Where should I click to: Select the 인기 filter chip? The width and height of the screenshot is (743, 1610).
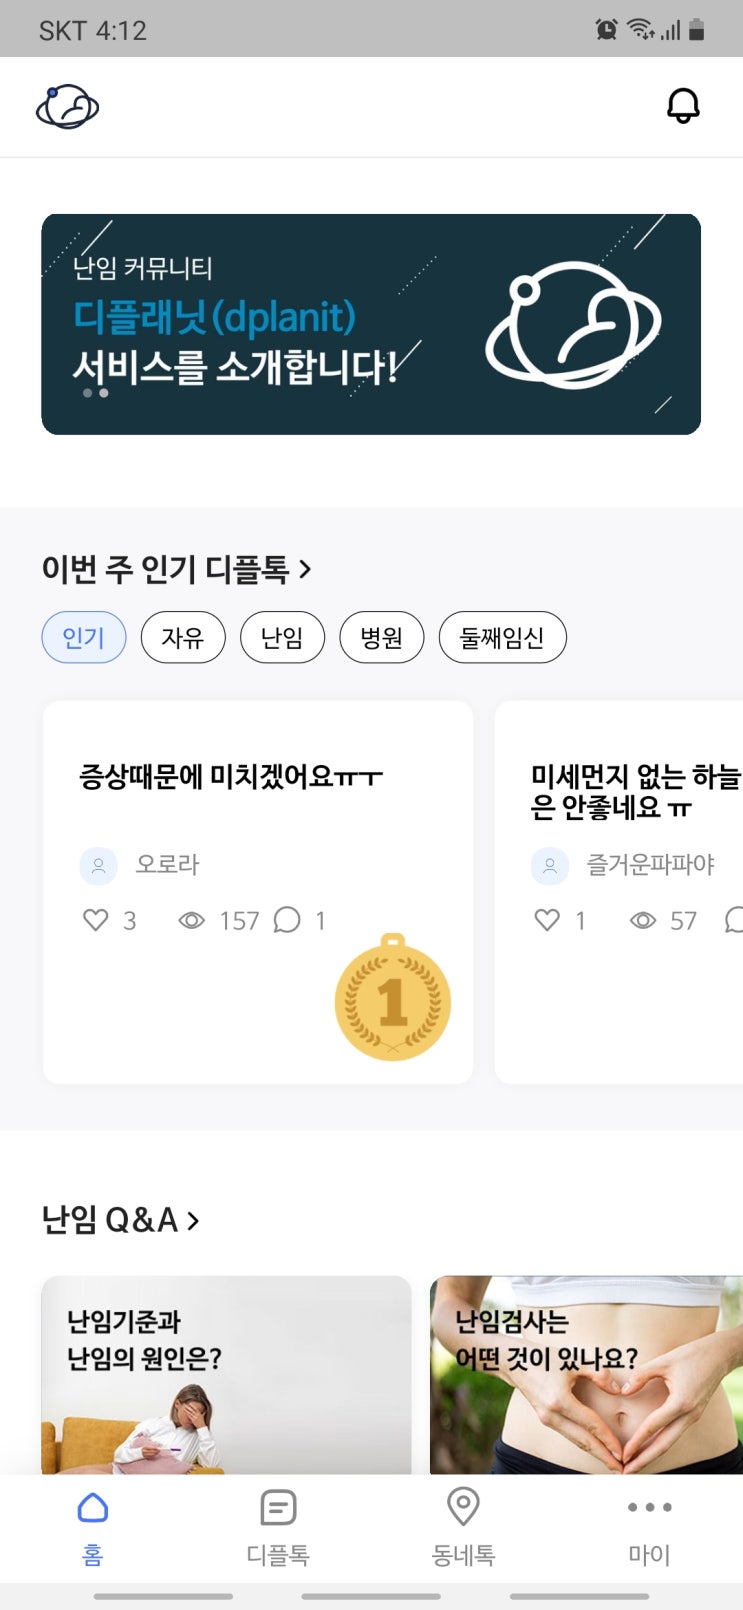pos(83,638)
